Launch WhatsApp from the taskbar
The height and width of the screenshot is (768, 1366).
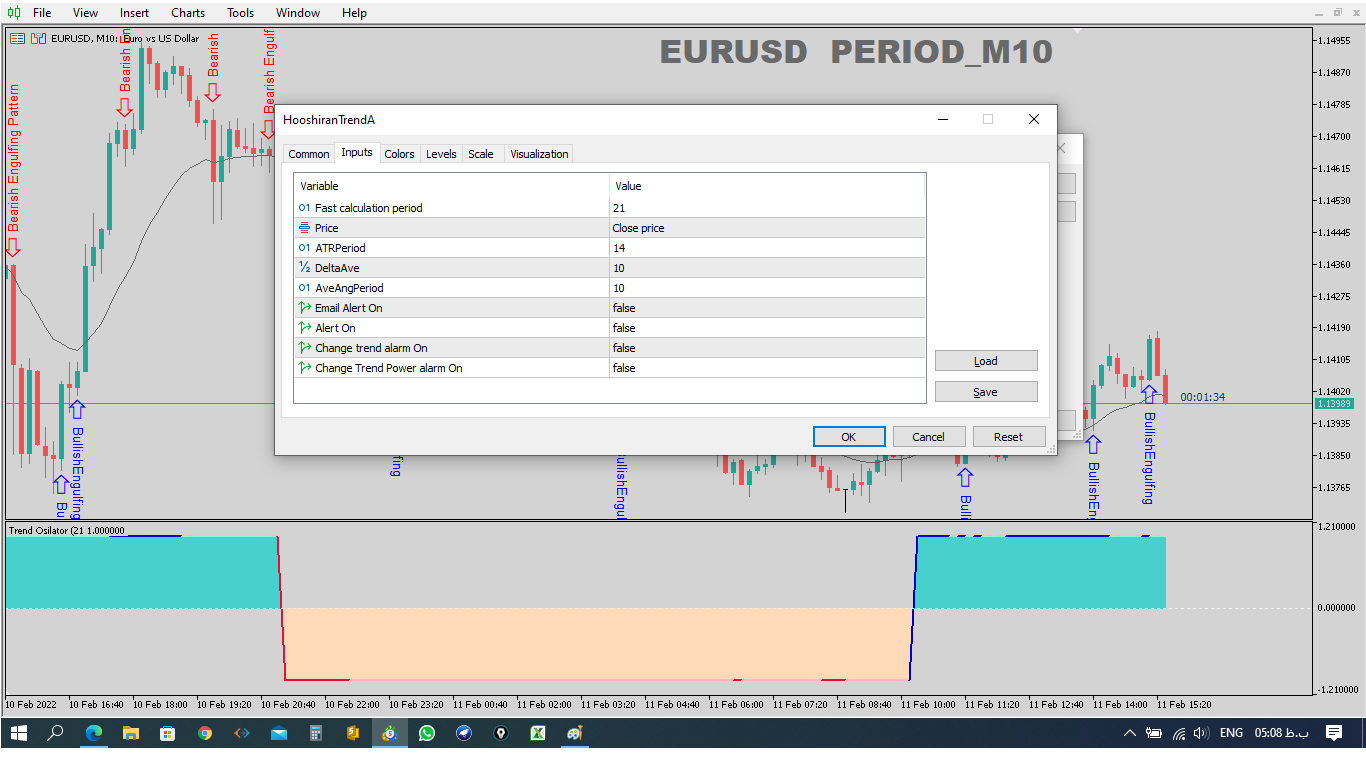coord(427,733)
